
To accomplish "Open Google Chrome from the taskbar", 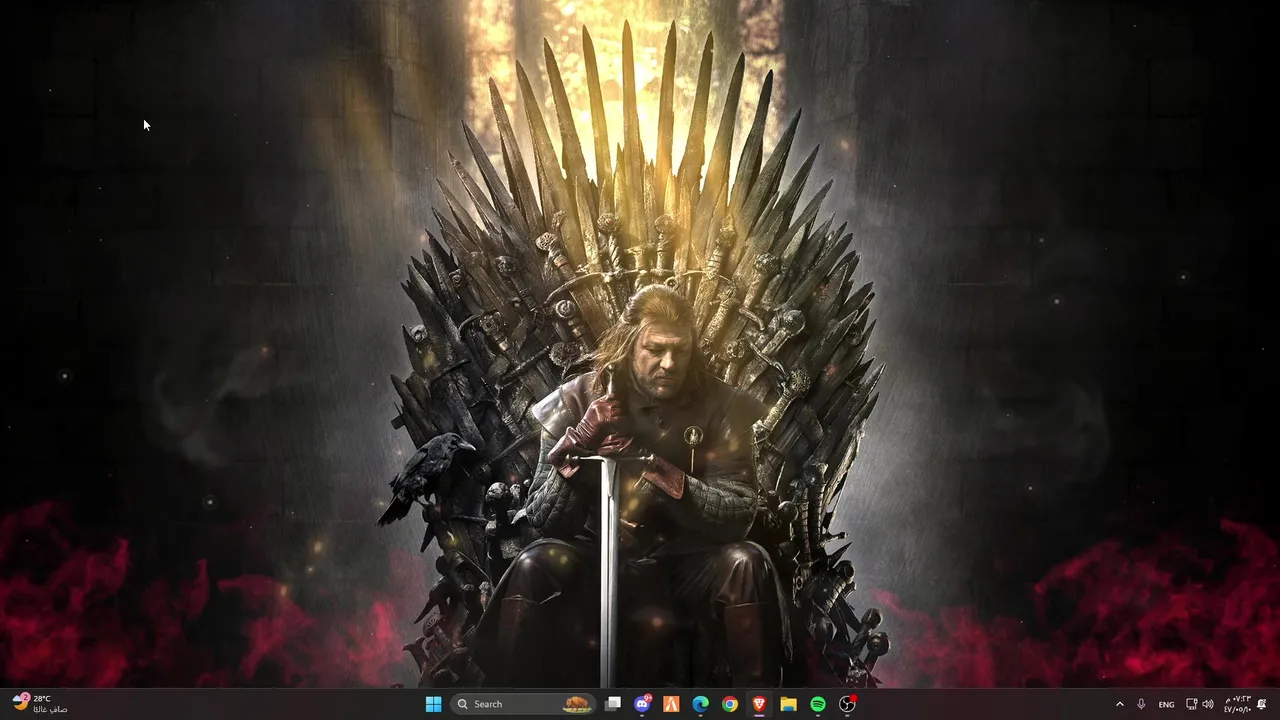I will point(730,704).
